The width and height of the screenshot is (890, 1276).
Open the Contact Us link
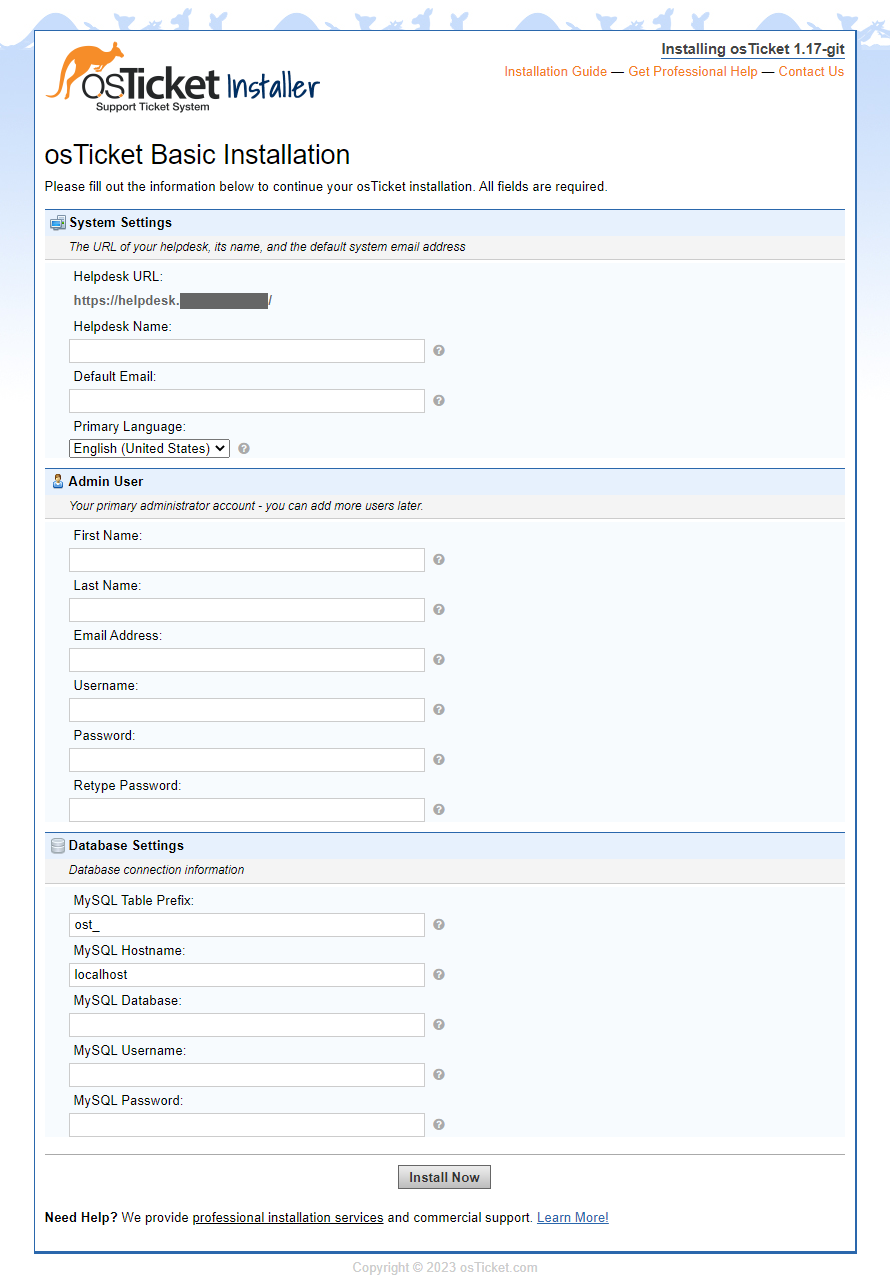(x=811, y=72)
